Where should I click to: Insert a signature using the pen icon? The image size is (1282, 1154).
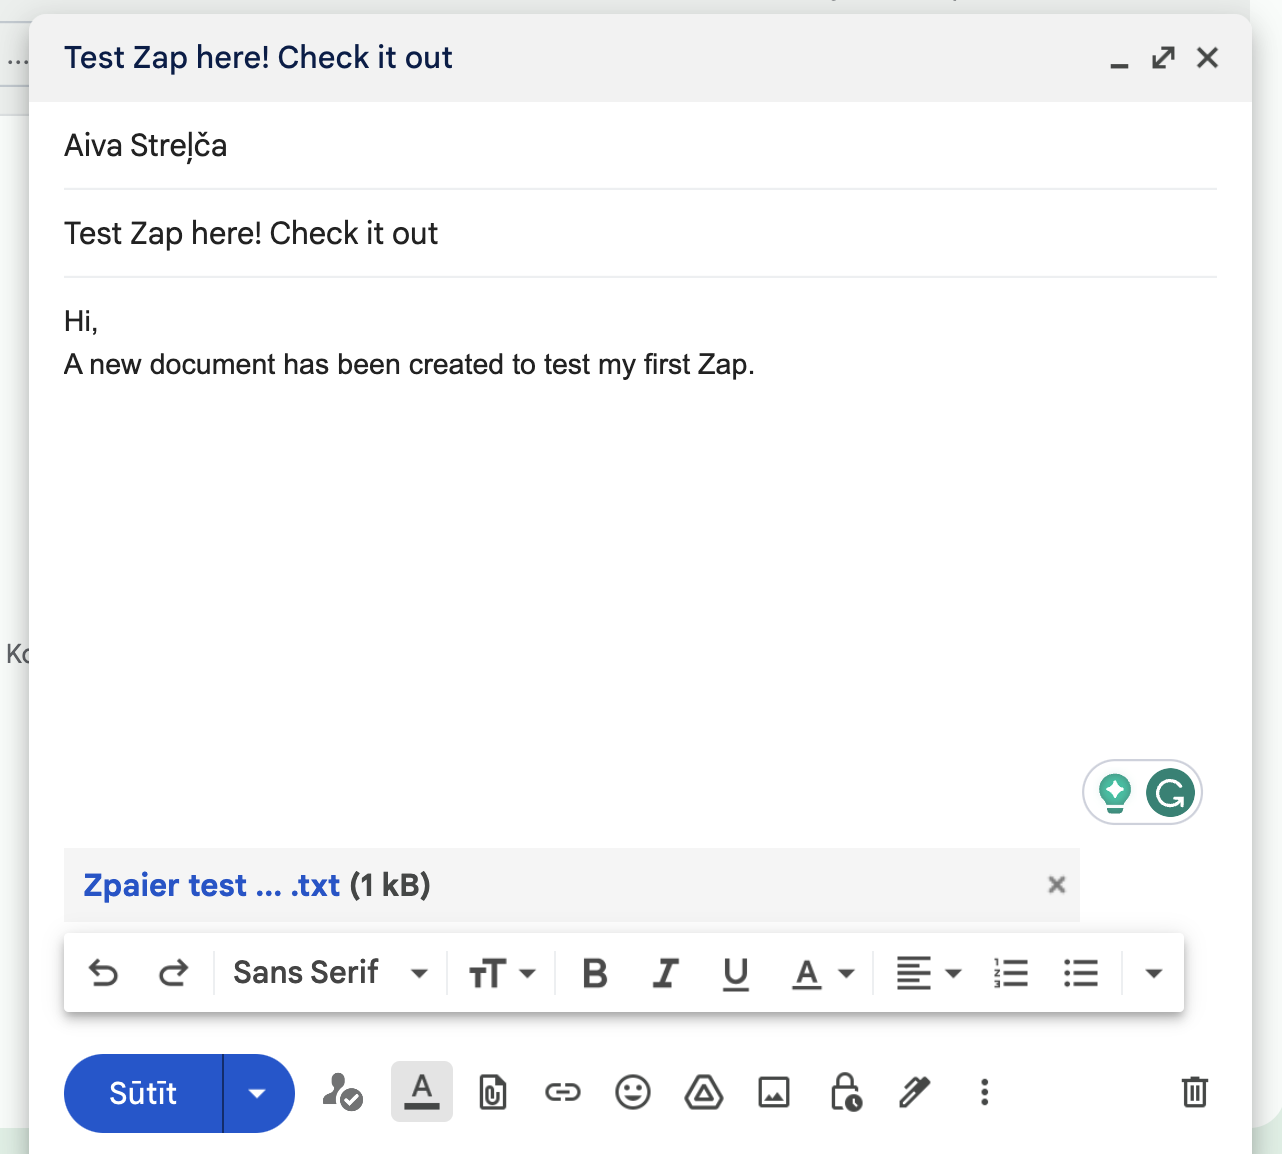click(915, 1092)
